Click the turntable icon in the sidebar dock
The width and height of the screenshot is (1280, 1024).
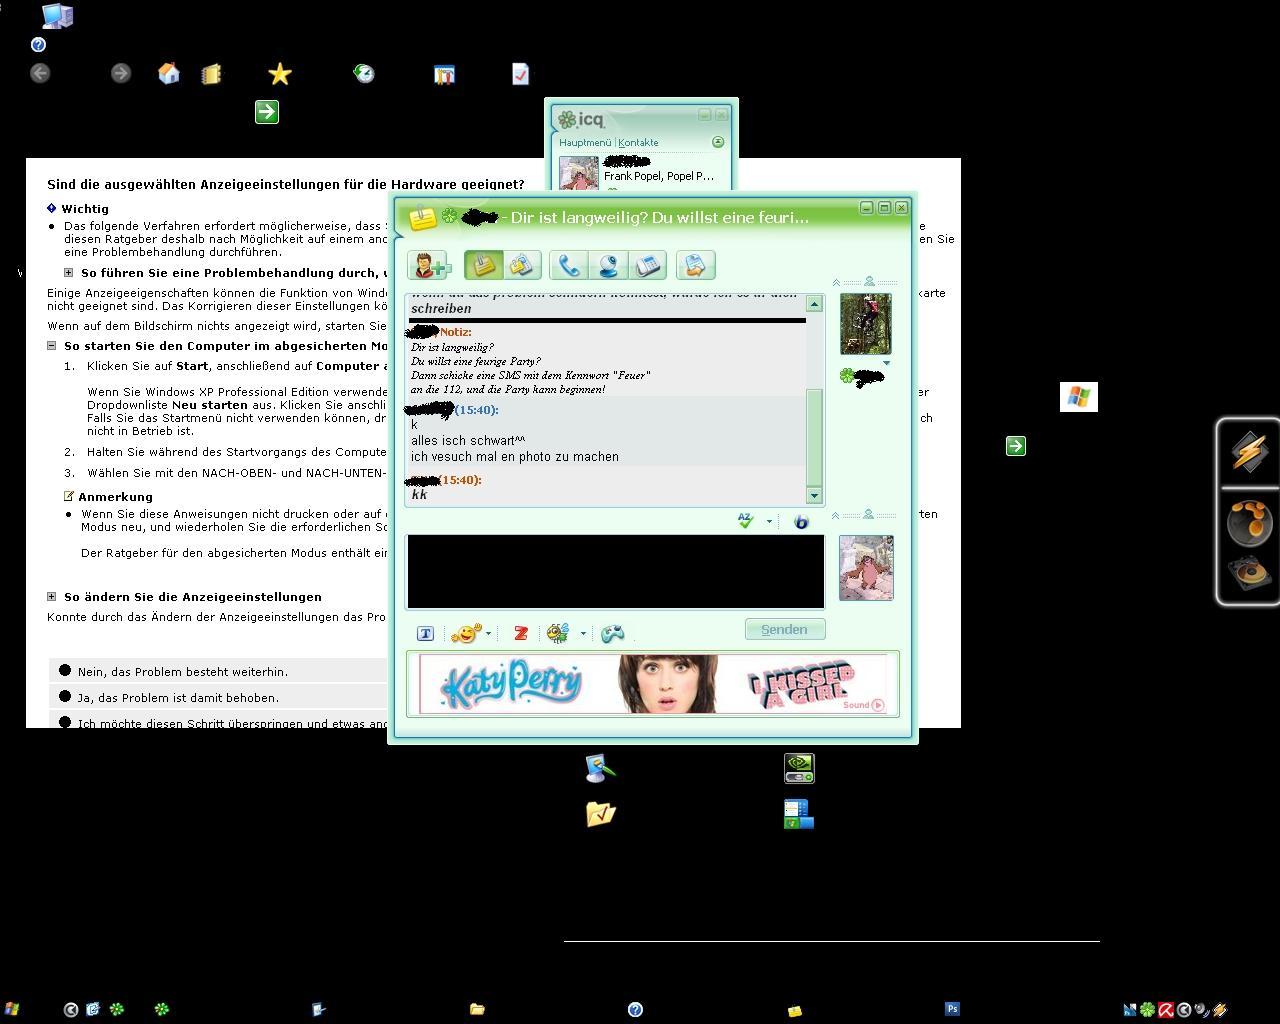coord(1249,574)
